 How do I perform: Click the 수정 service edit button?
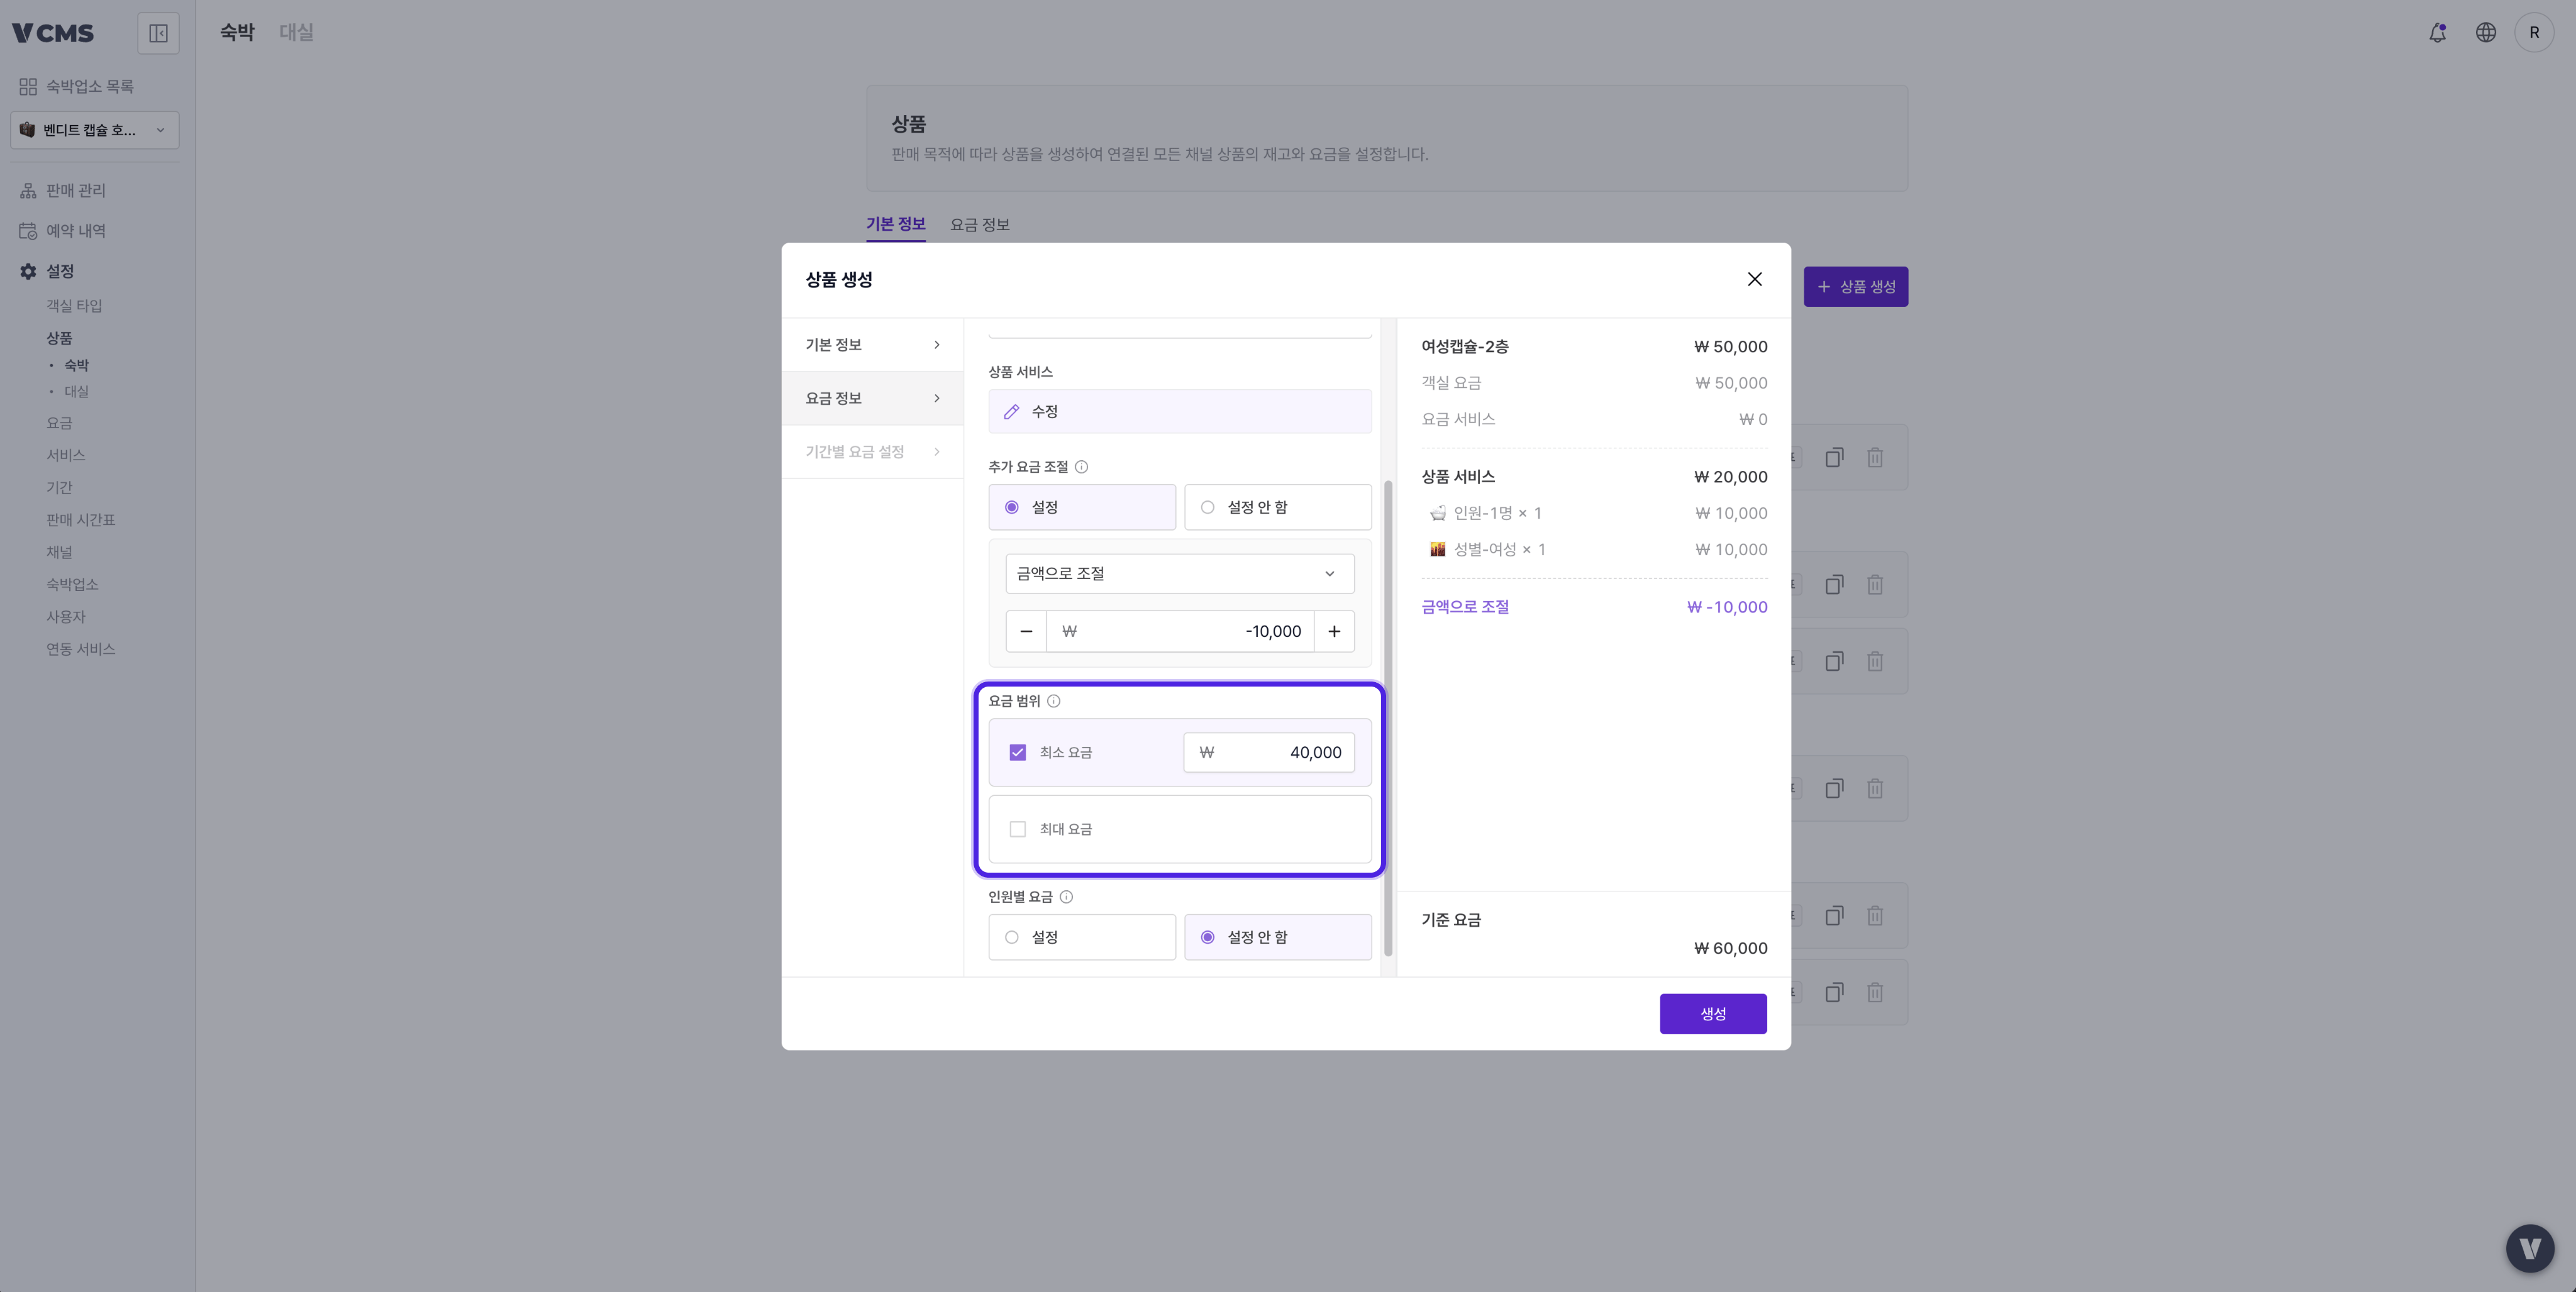1180,411
